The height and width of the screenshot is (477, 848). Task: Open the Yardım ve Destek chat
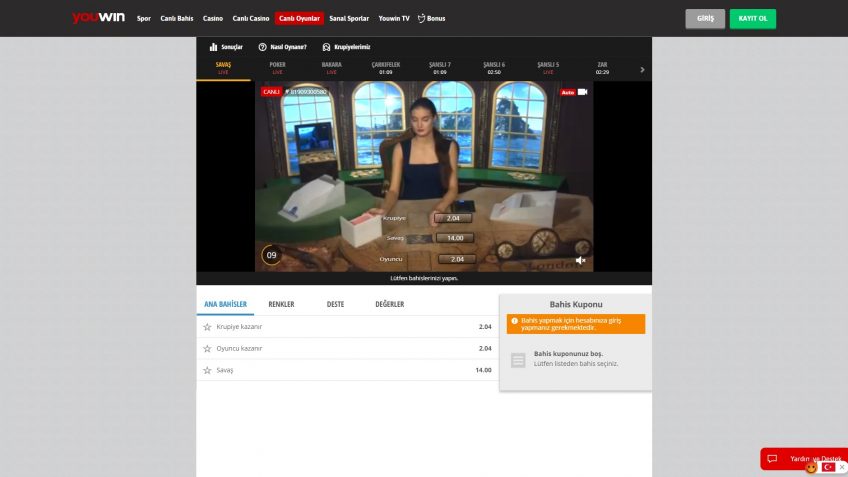804,459
